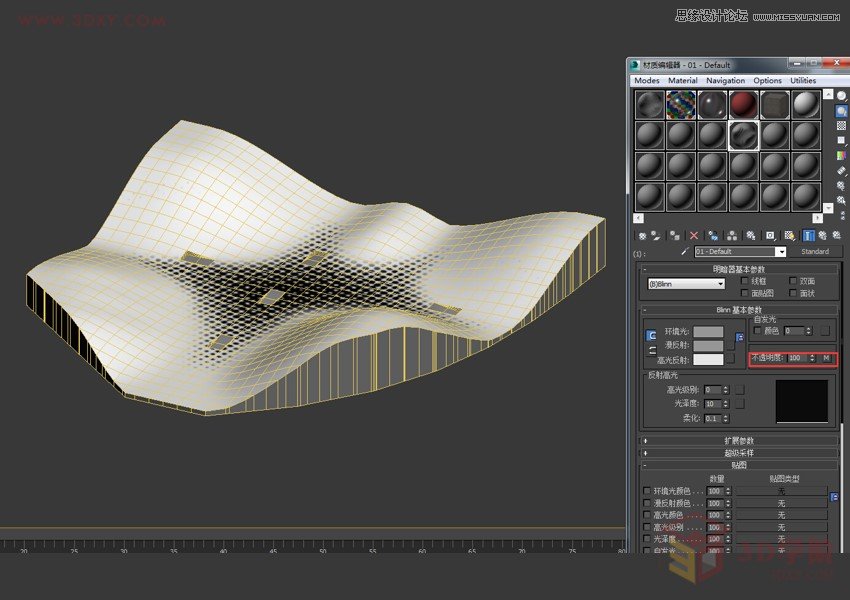Open the Material menu

coord(683,80)
